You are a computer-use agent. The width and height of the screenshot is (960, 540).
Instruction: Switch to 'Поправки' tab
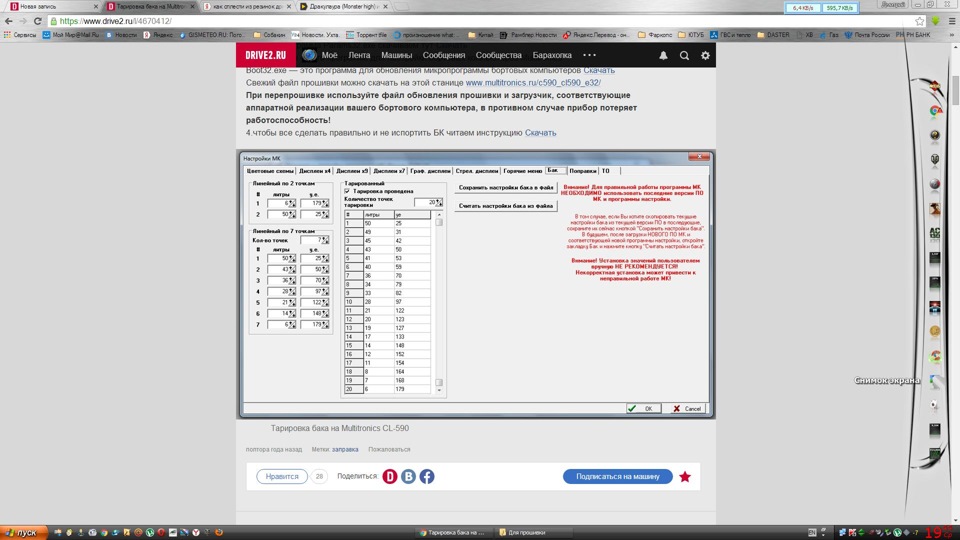[x=582, y=171]
